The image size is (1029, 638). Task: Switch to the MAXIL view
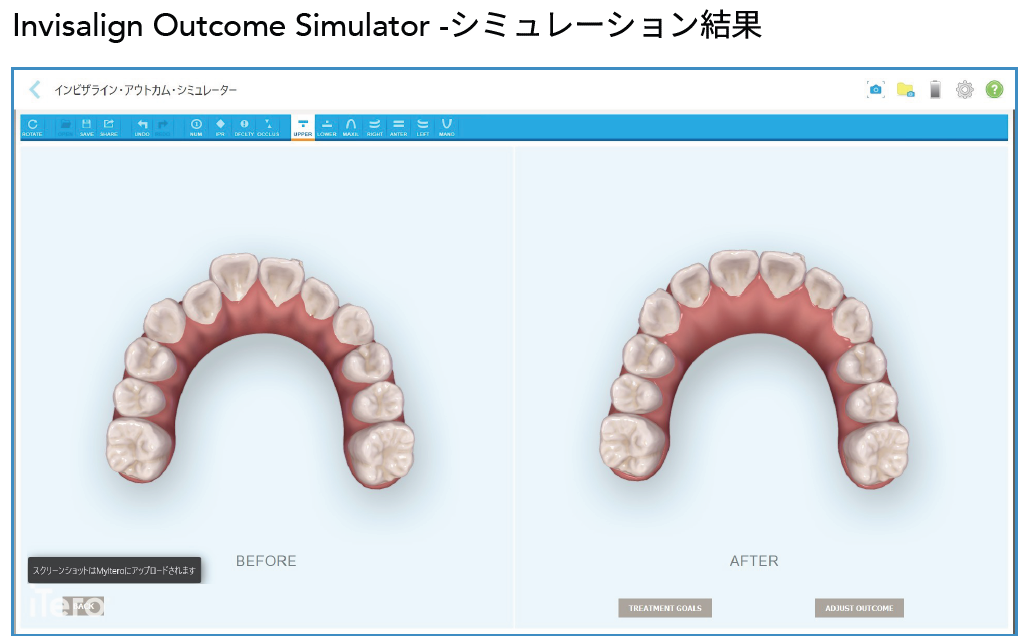click(x=351, y=127)
